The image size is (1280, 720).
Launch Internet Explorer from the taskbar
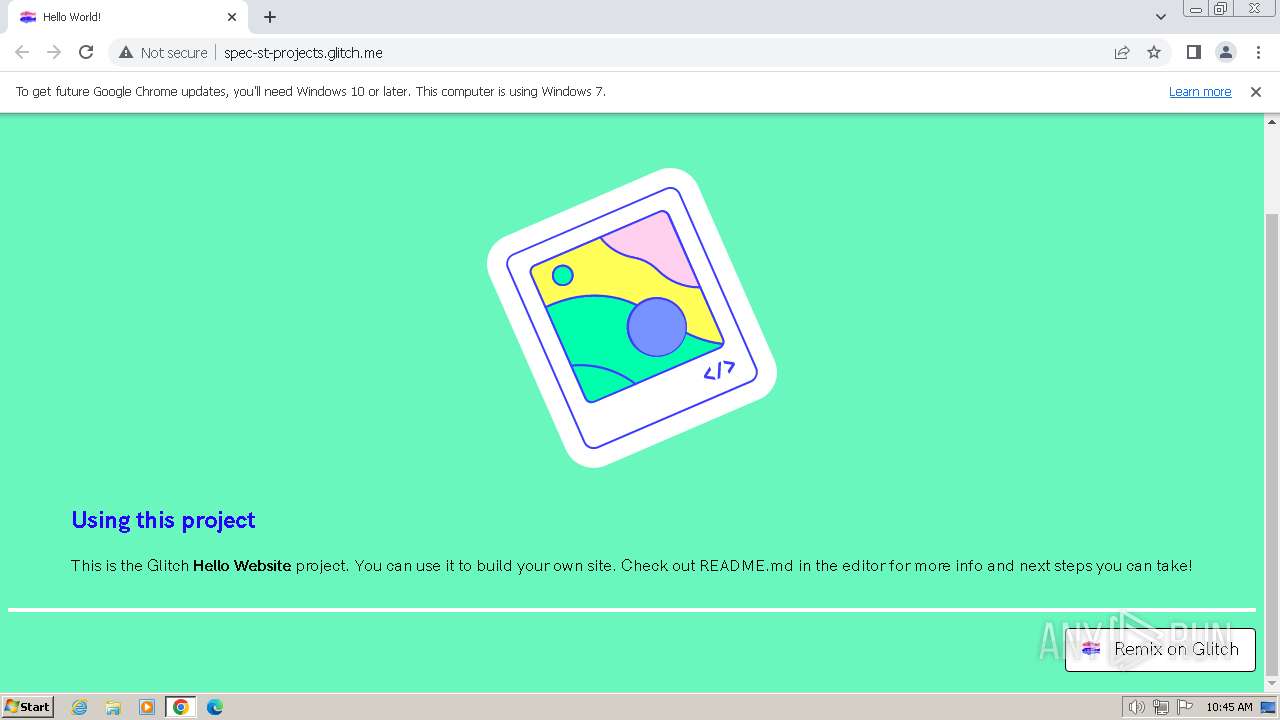(x=80, y=707)
